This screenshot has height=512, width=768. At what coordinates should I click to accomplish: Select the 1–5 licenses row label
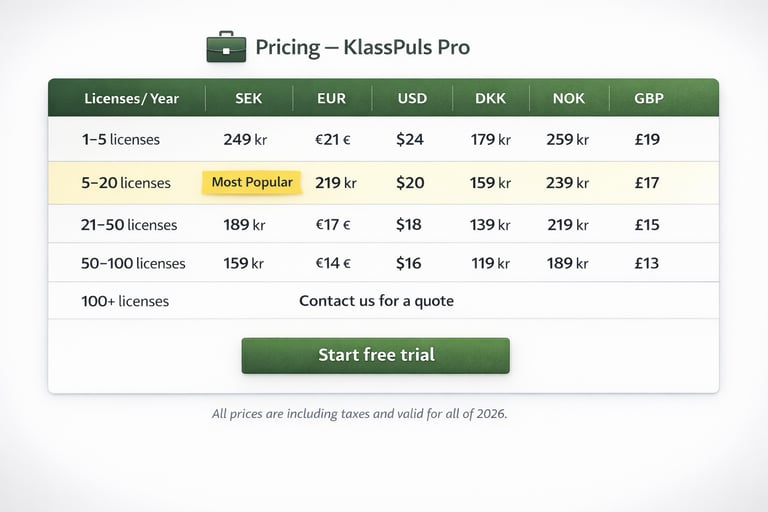pos(121,140)
